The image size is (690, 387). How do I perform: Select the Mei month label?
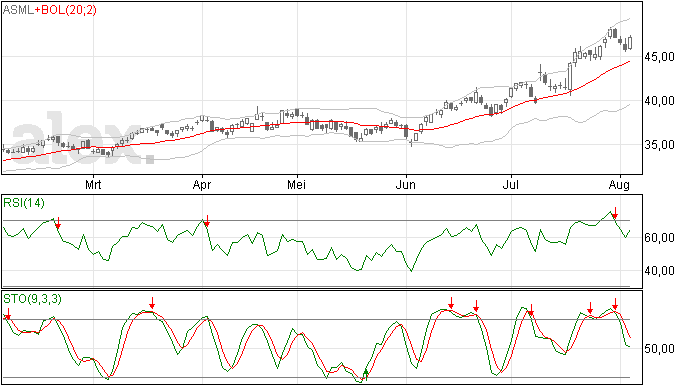296,184
